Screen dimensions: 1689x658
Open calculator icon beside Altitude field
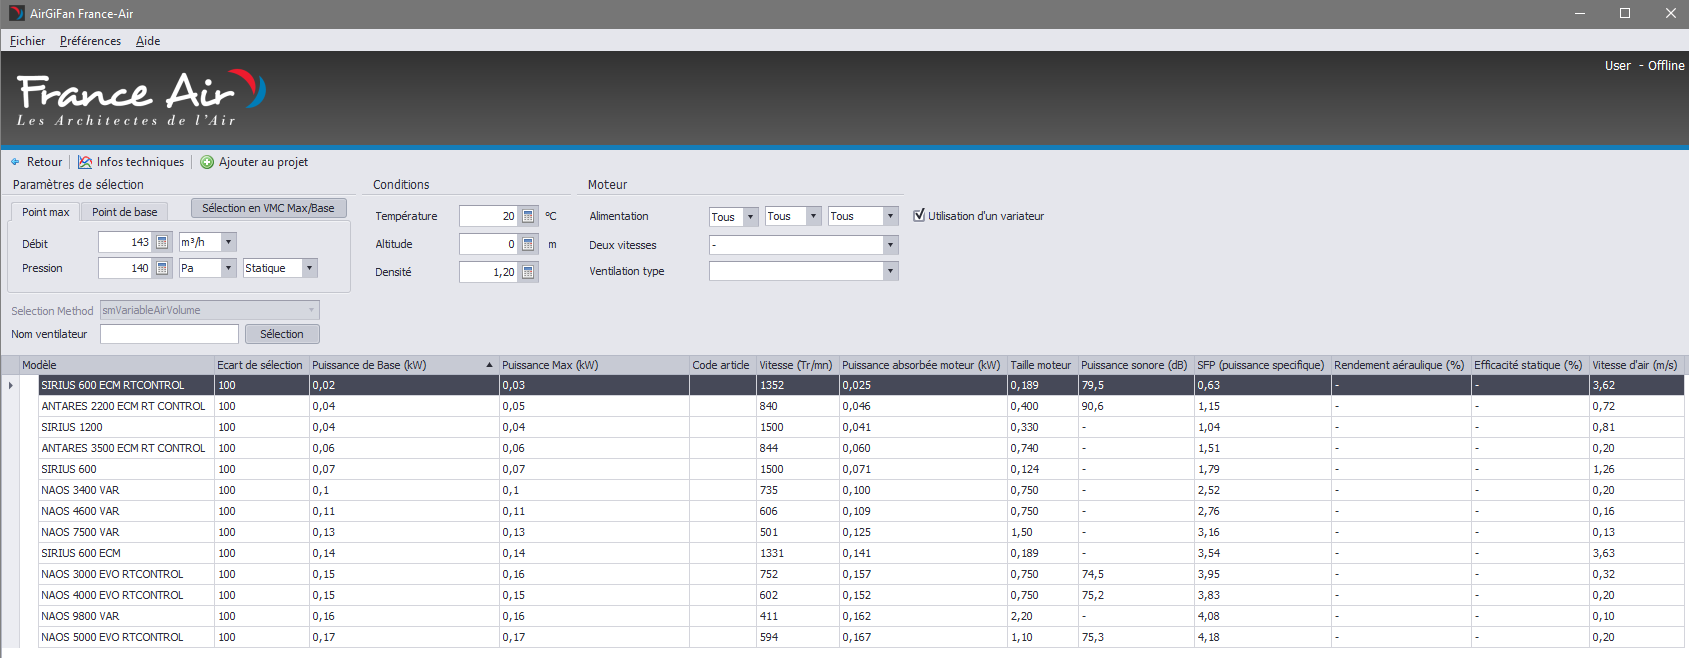528,244
